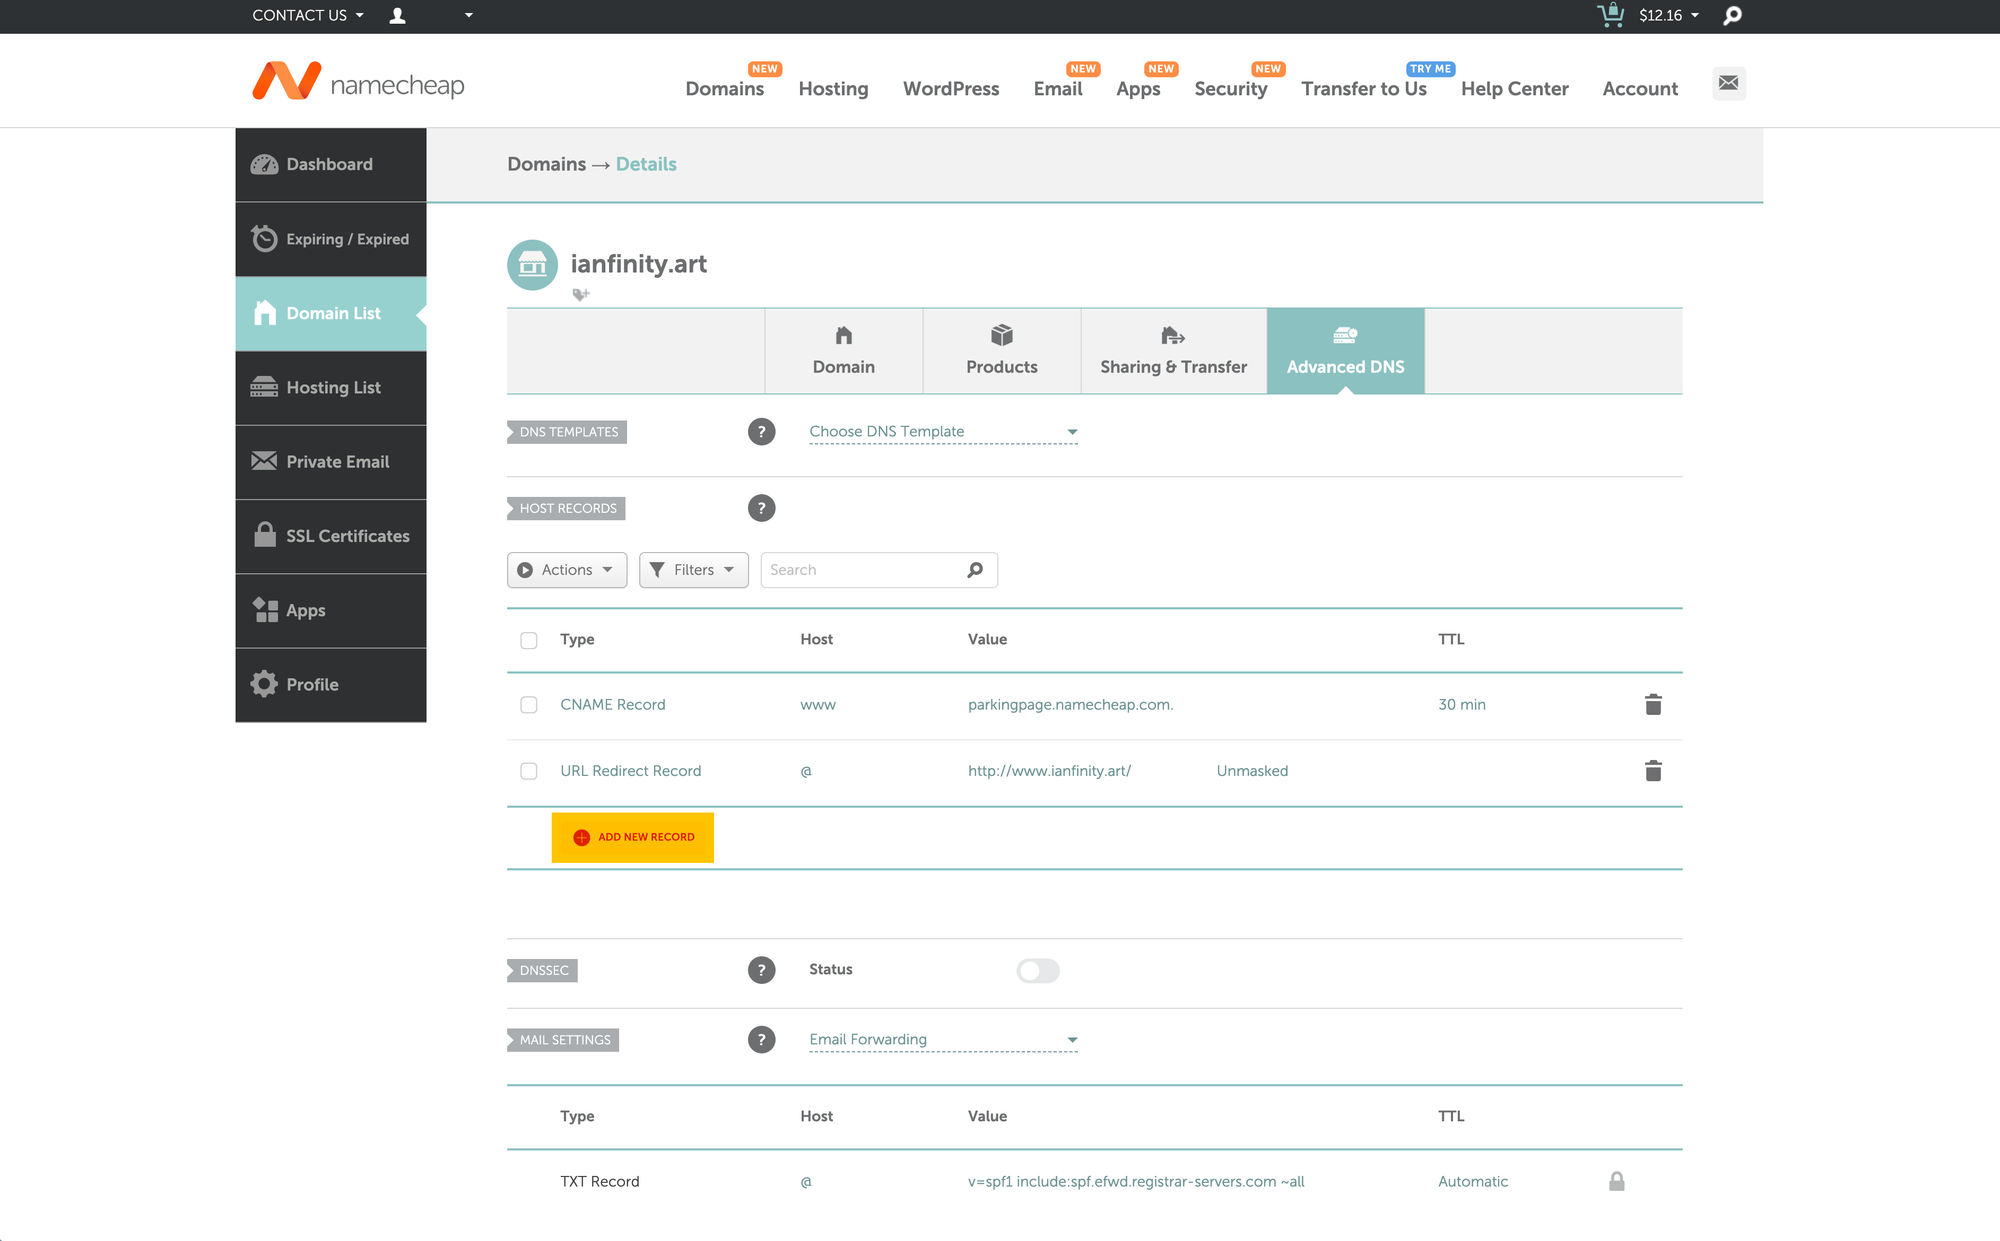2000x1241 pixels.
Task: Select the Advanced DNS tab
Action: (1346, 351)
